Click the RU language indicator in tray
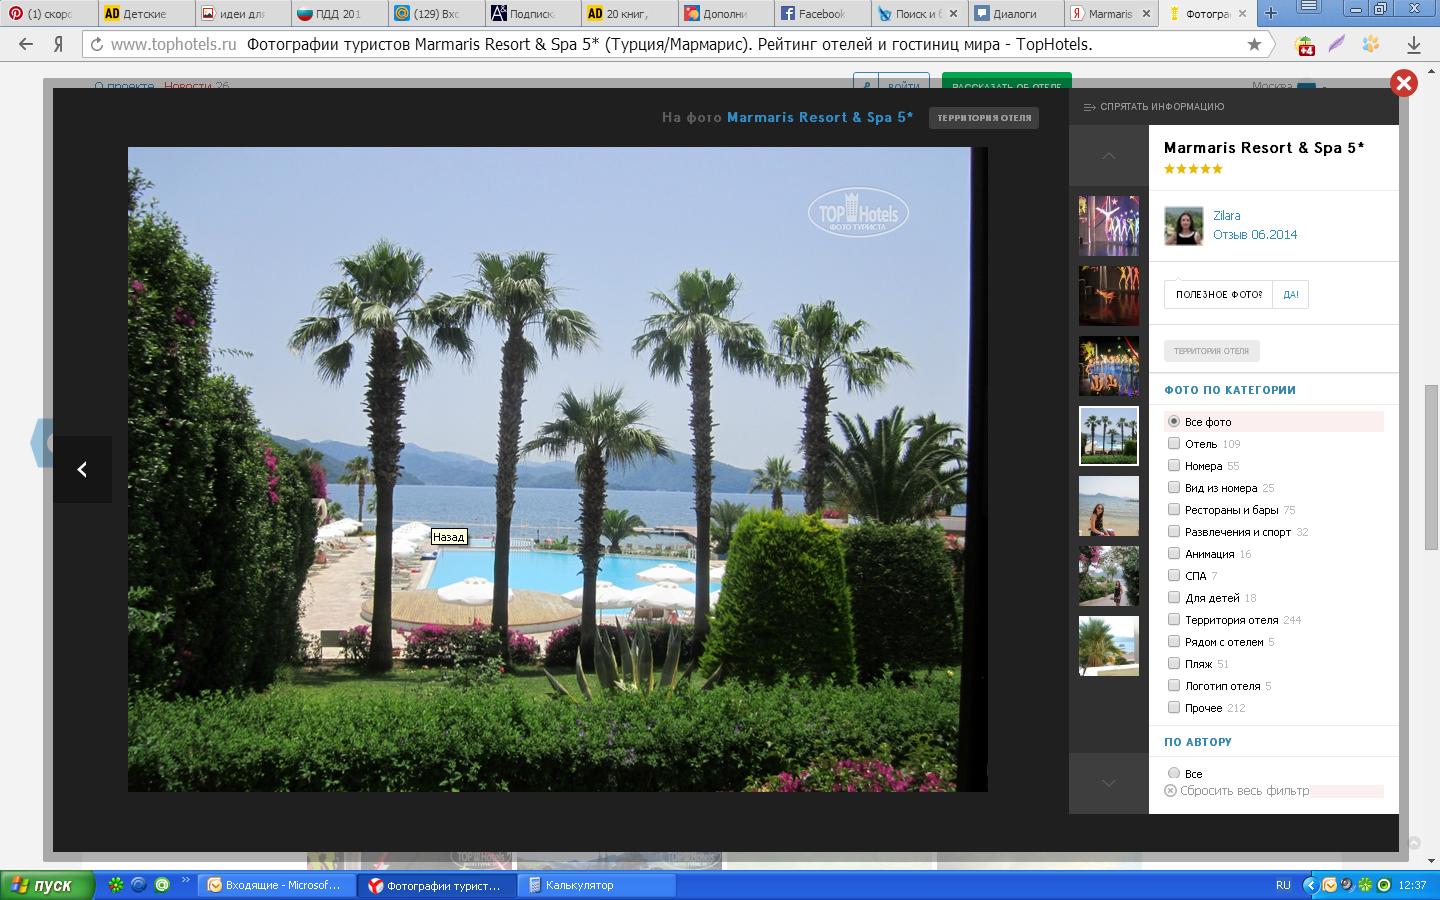 click(1283, 885)
